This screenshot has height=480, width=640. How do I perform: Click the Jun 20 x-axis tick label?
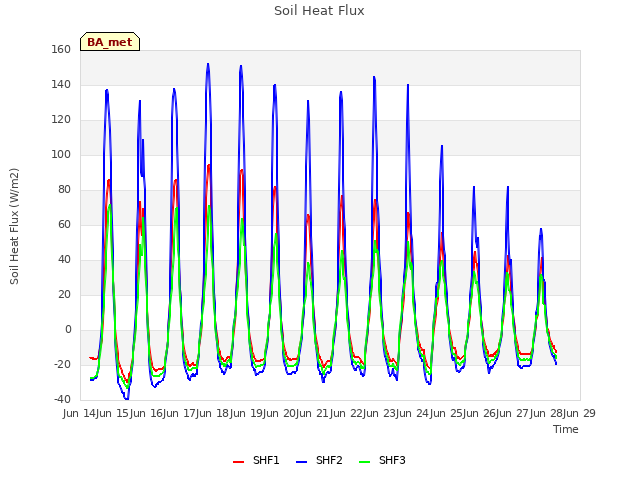coord(281,413)
